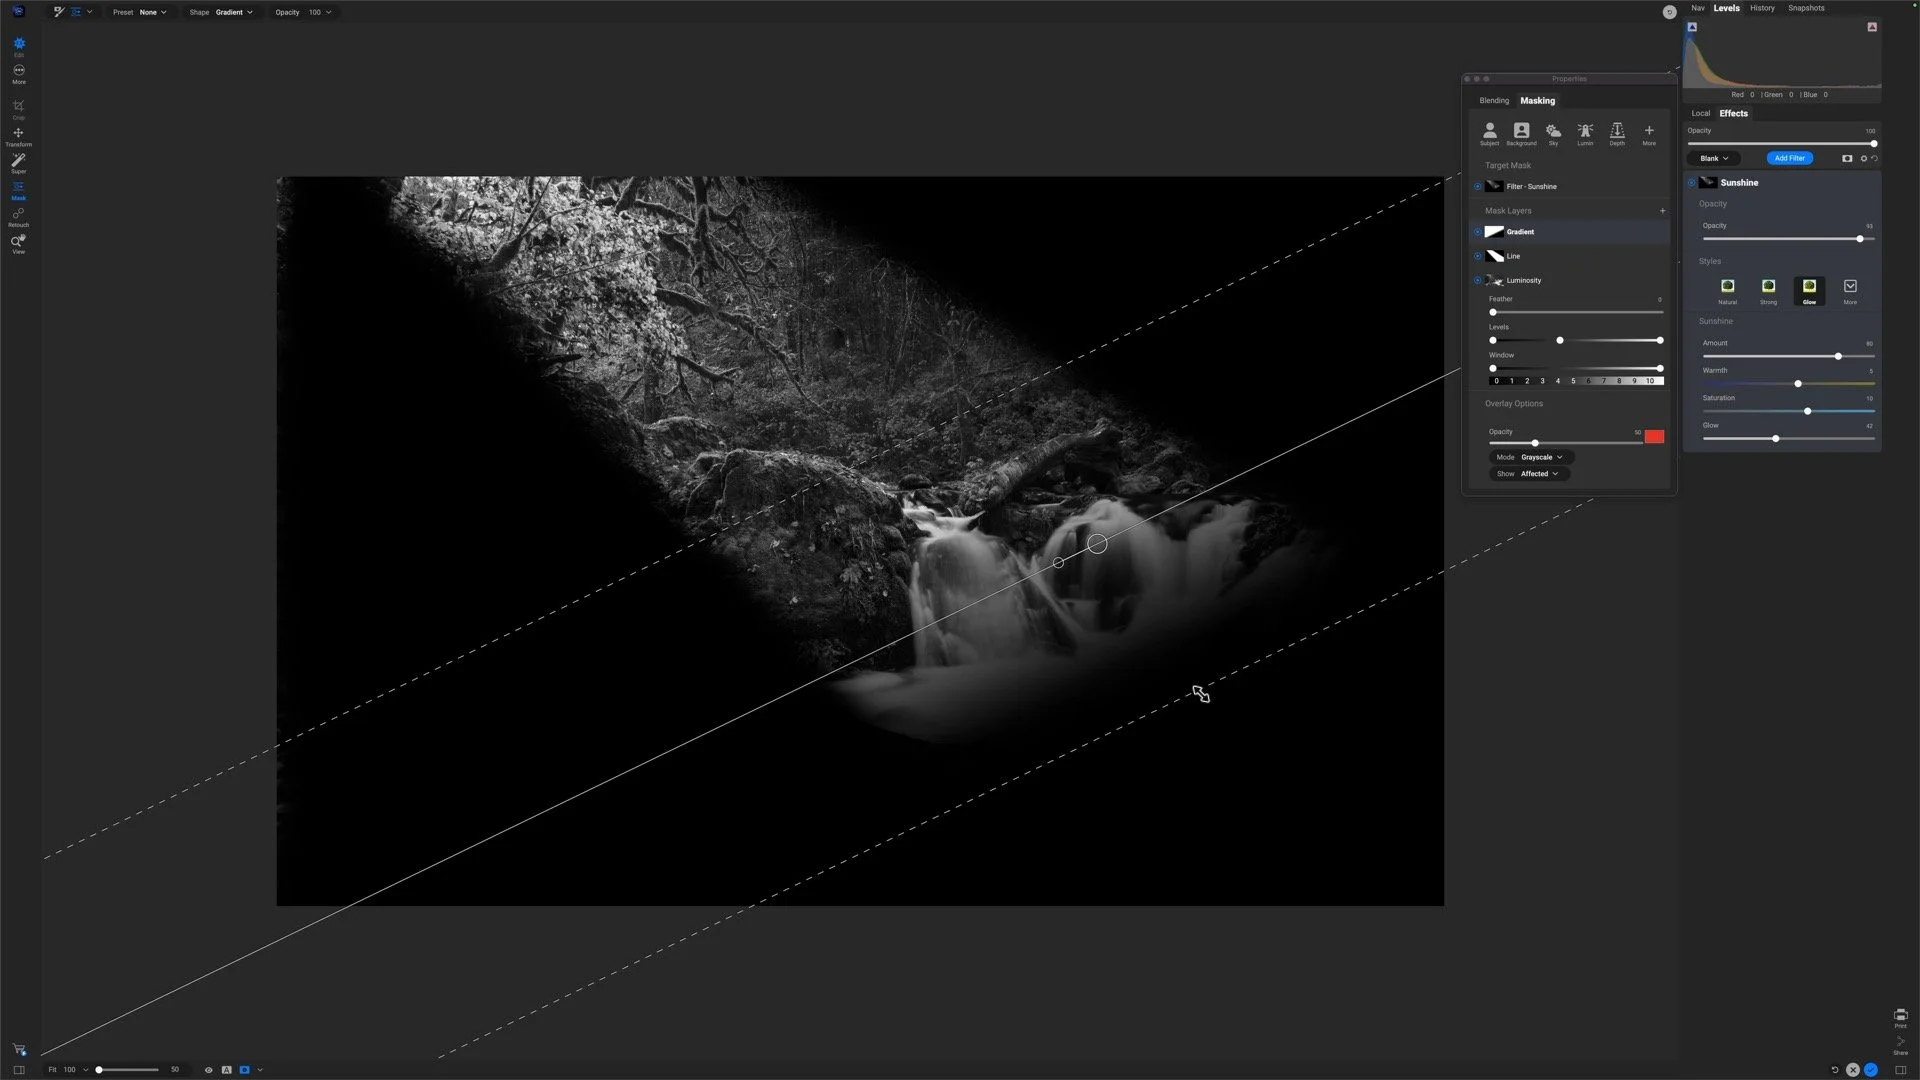Select the Natural style preset
The image size is (1920, 1080).
pyautogui.click(x=1727, y=291)
